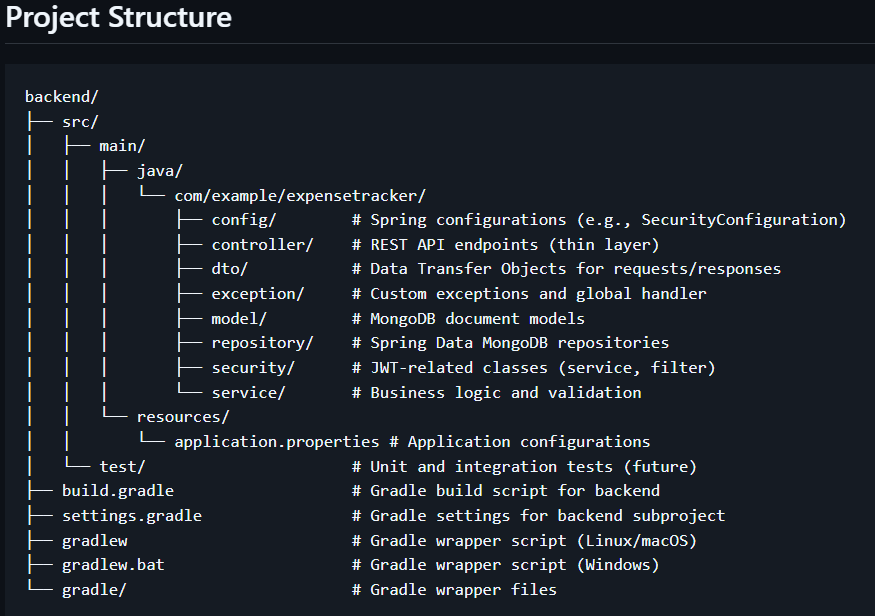875x616 pixels.
Task: Click the service/ folder entry
Action: (248, 392)
